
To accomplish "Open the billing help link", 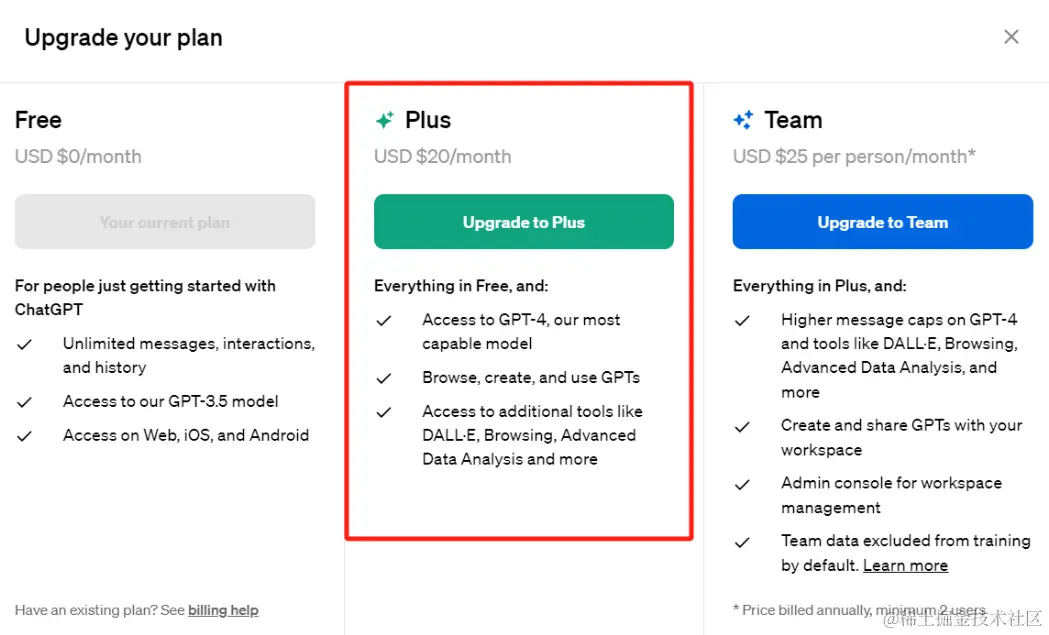I will [x=223, y=610].
